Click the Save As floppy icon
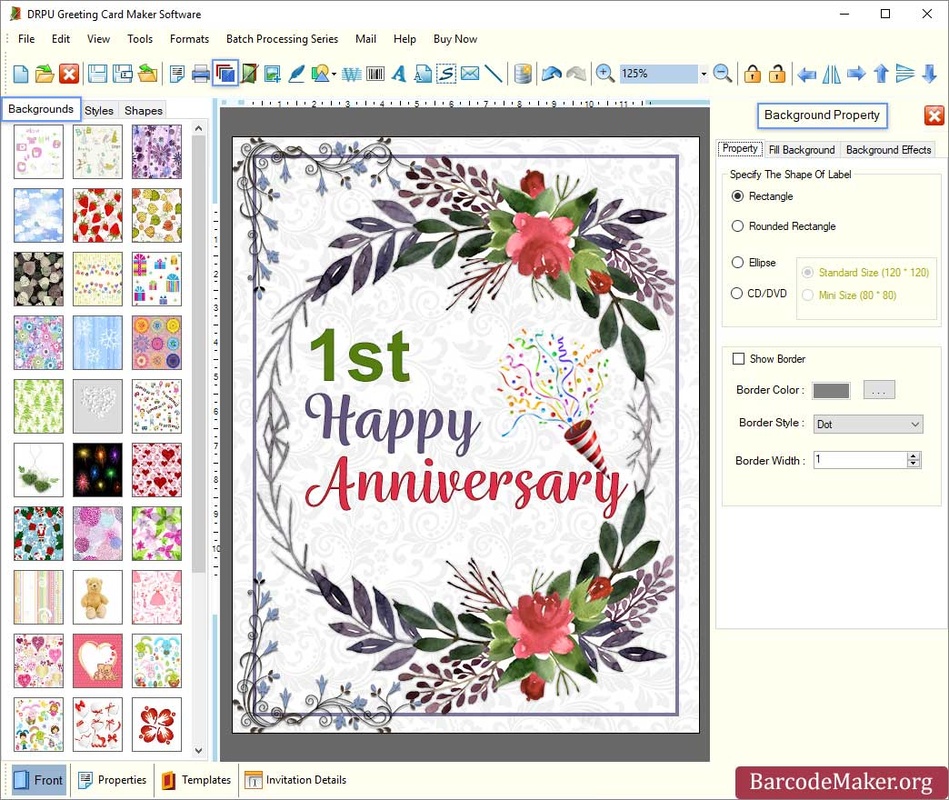This screenshot has width=949, height=800. point(123,74)
